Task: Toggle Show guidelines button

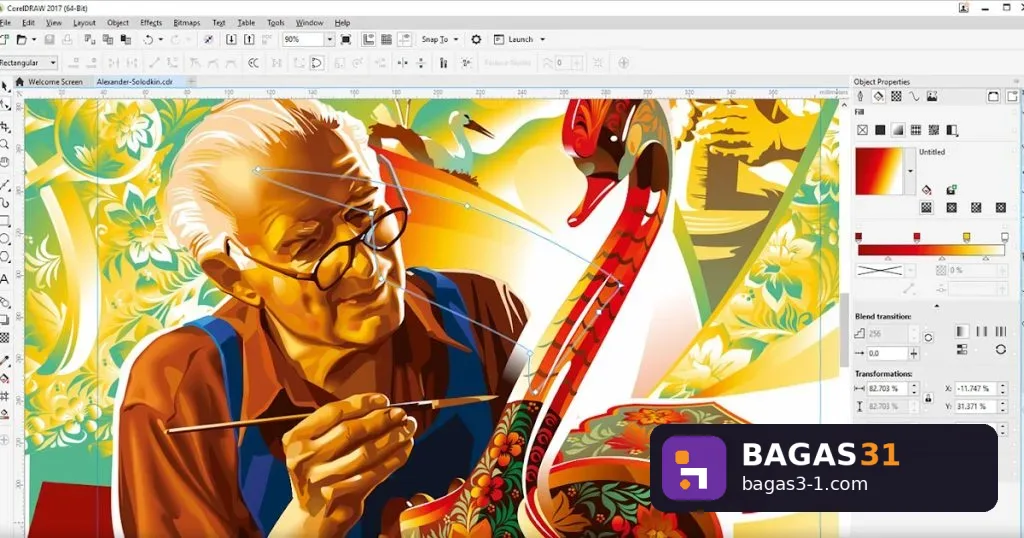Action: (405, 40)
